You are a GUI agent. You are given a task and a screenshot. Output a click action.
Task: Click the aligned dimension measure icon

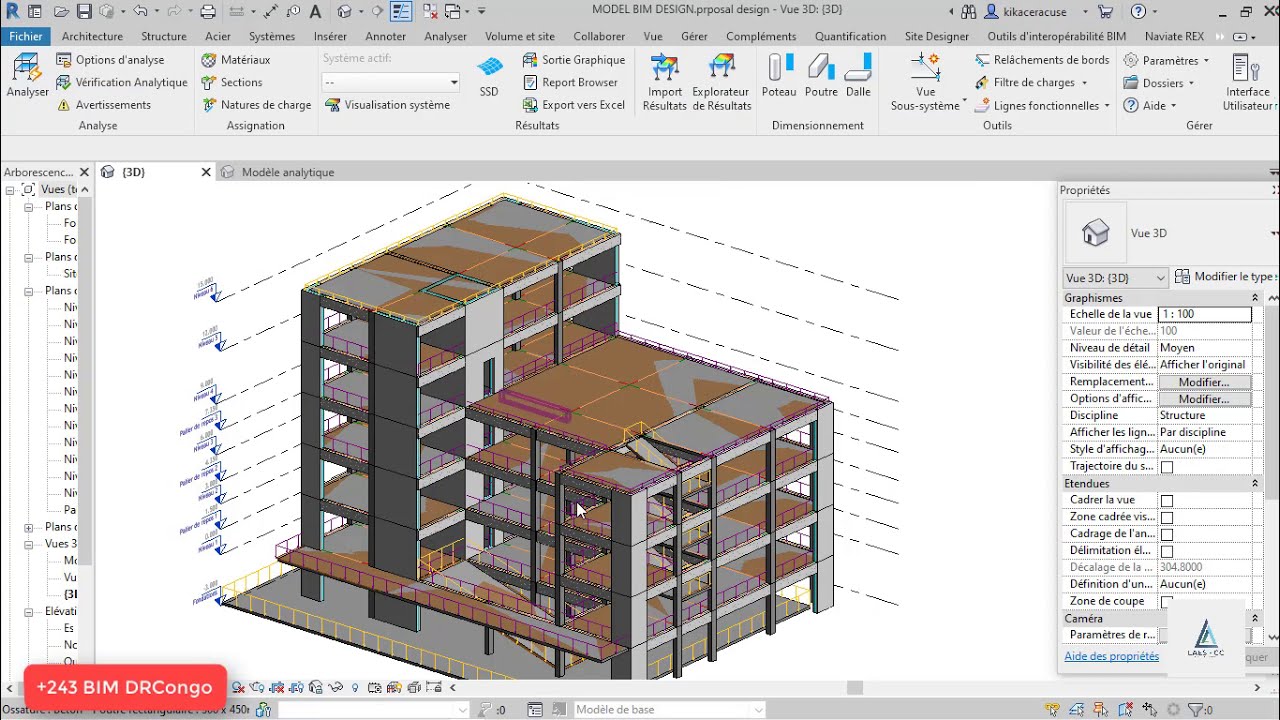point(270,12)
